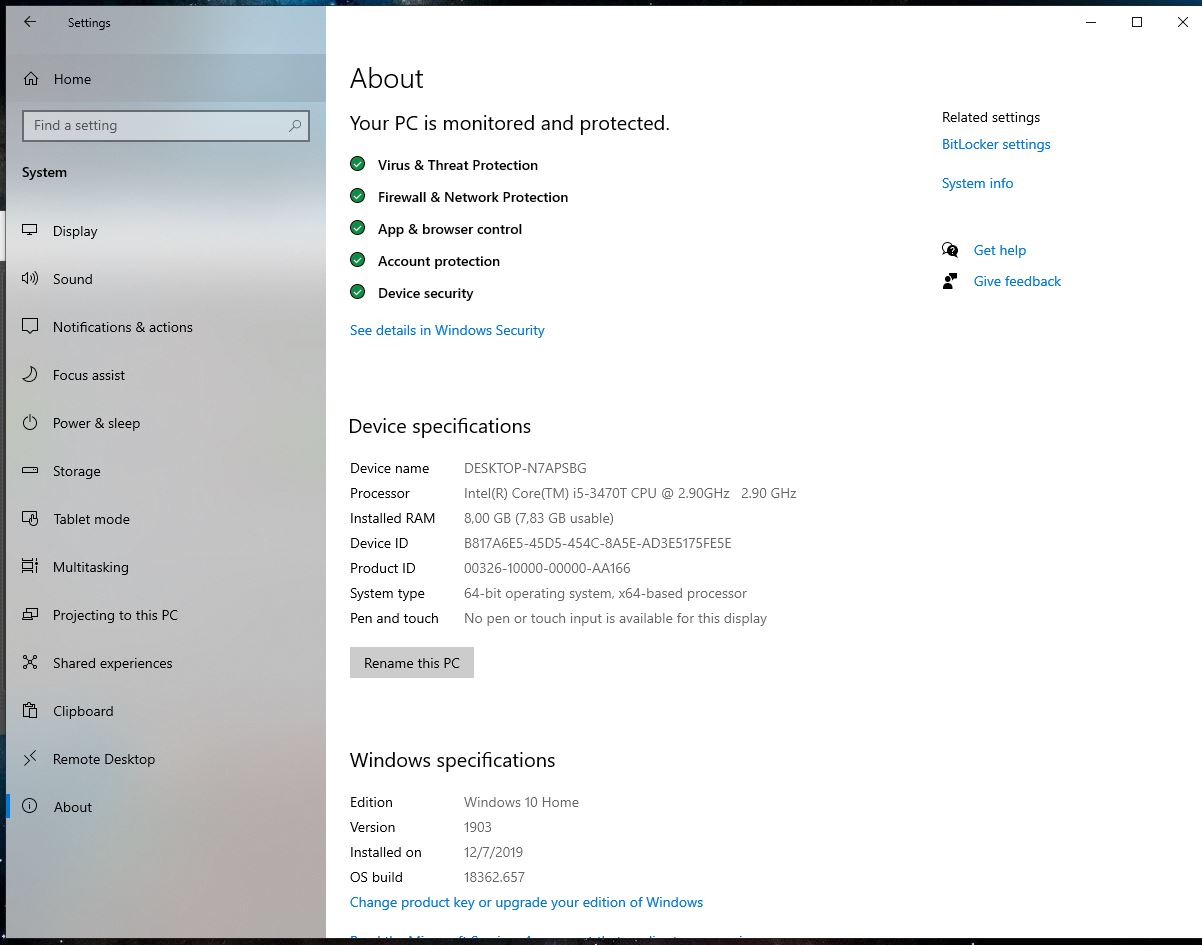1202x945 pixels.
Task: Click the Display monitor icon
Action: 30,231
